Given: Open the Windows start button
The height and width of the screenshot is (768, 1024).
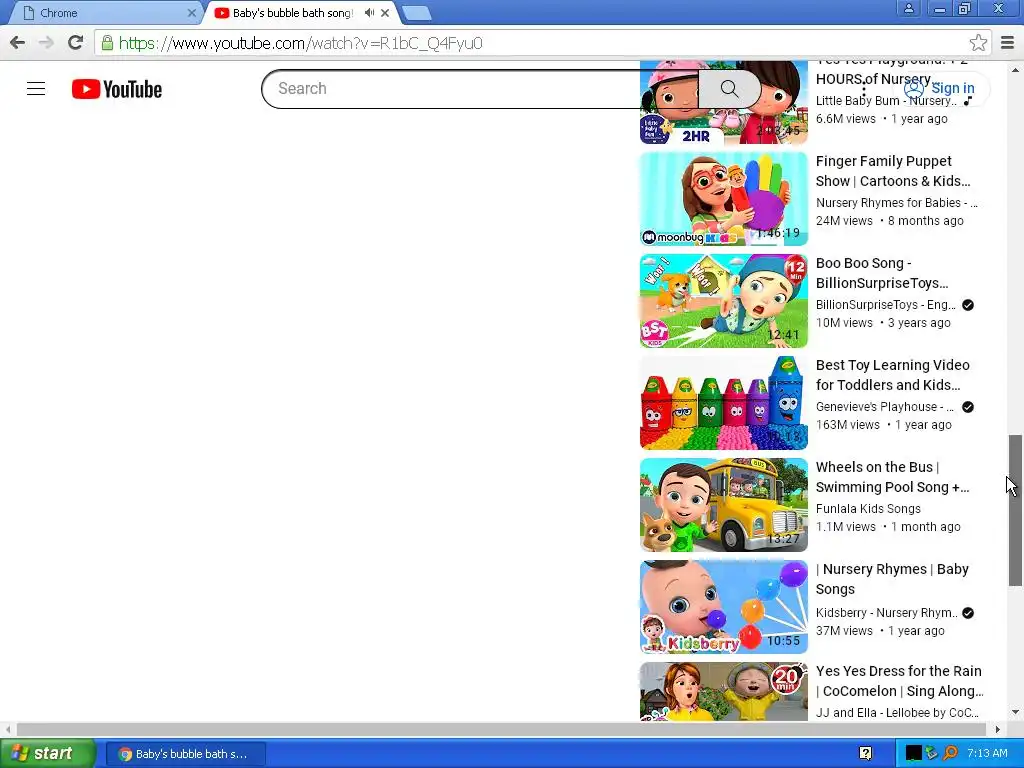Looking at the screenshot, I should click(47, 754).
